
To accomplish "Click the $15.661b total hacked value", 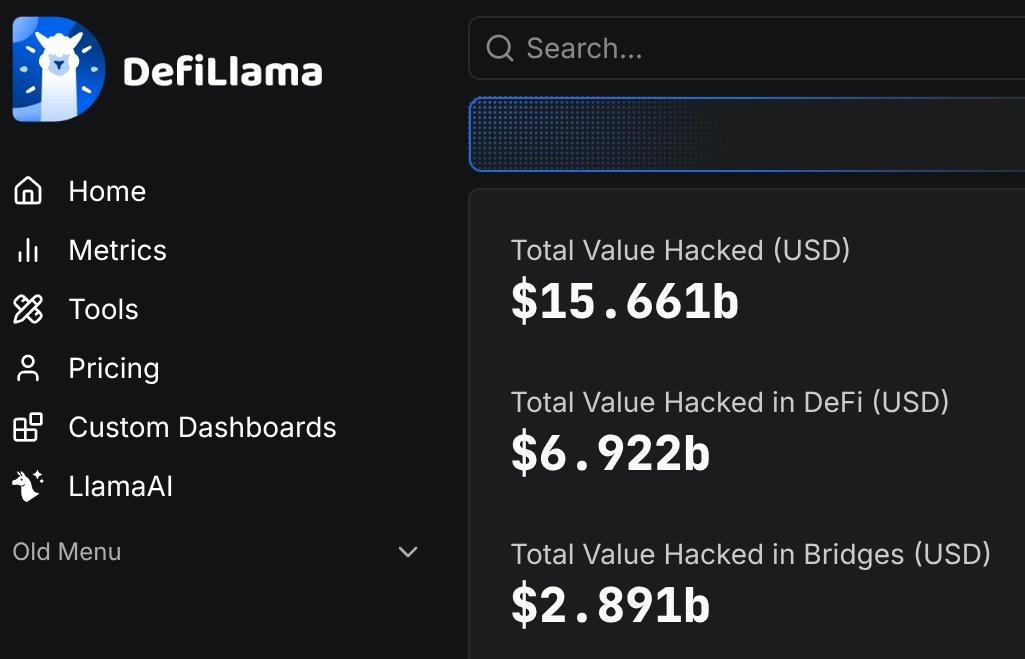I will [624, 302].
